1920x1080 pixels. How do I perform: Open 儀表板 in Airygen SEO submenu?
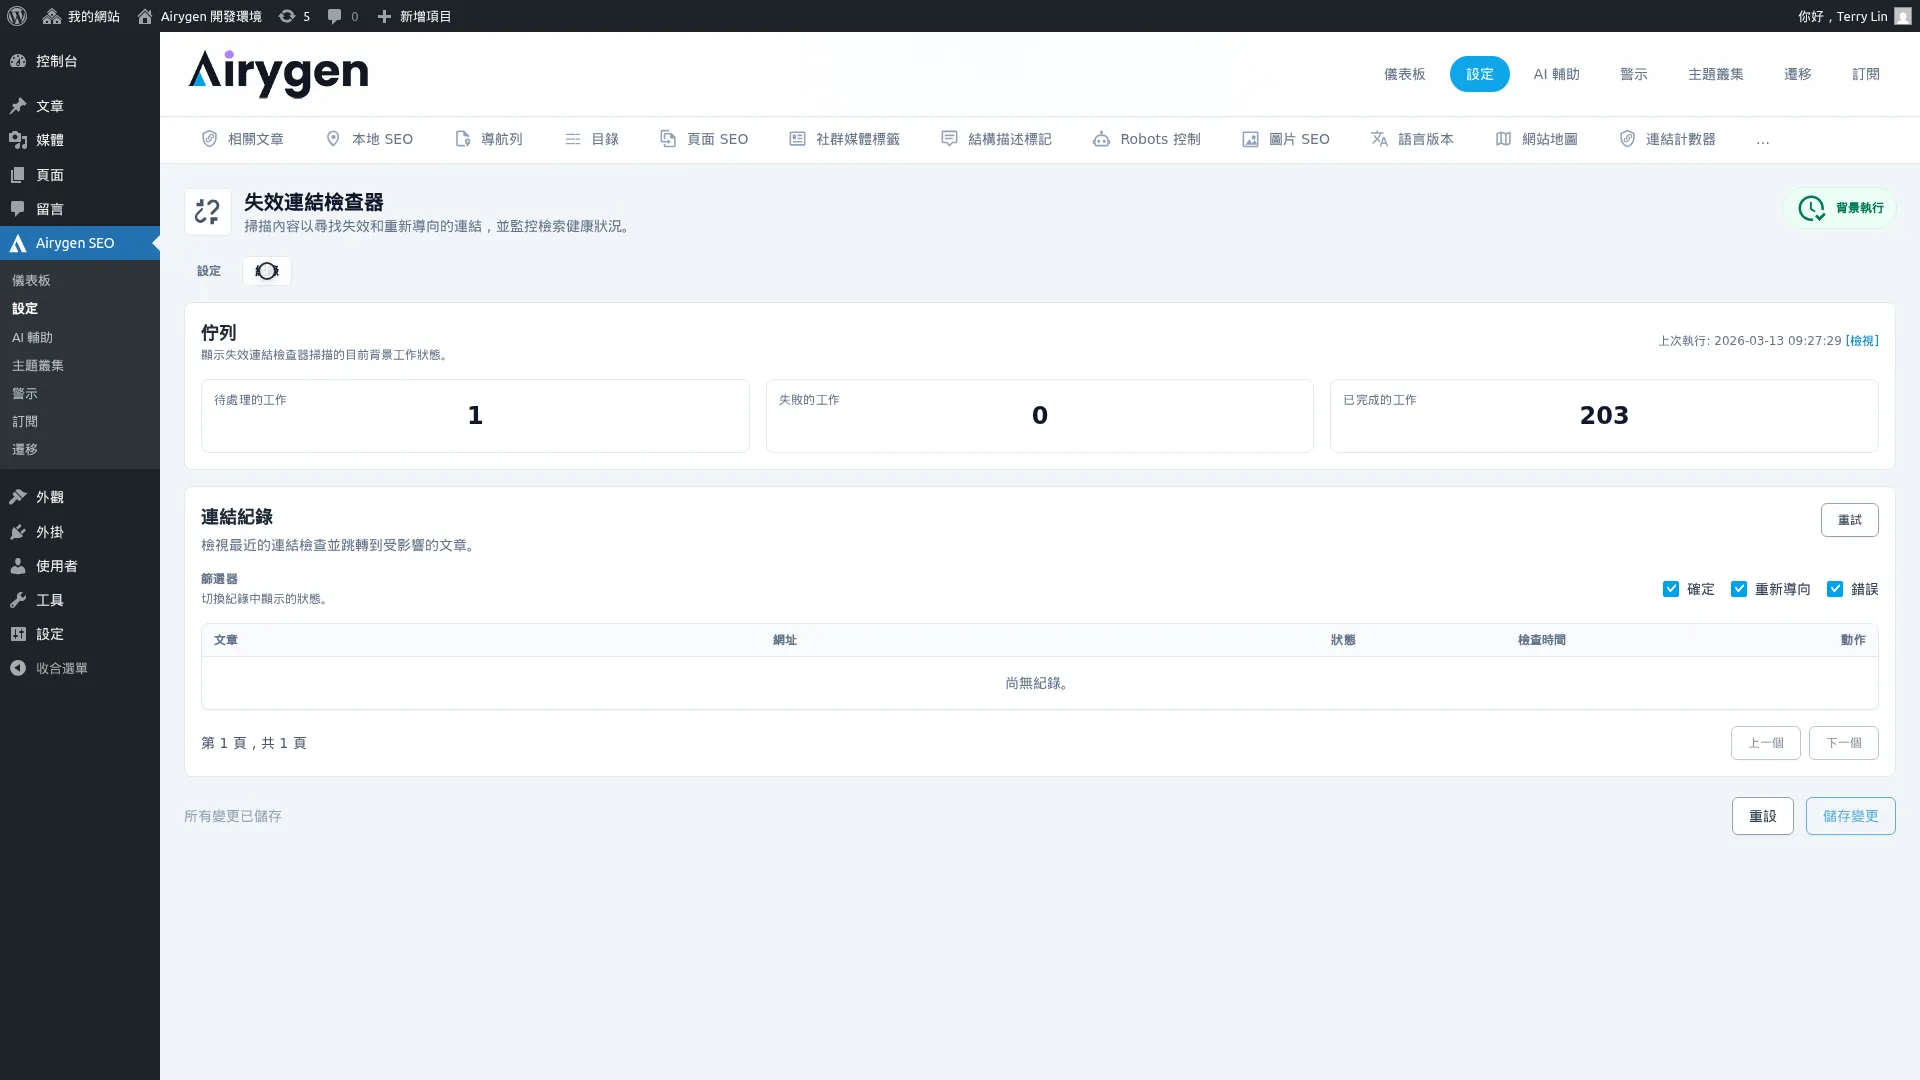pyautogui.click(x=80, y=281)
